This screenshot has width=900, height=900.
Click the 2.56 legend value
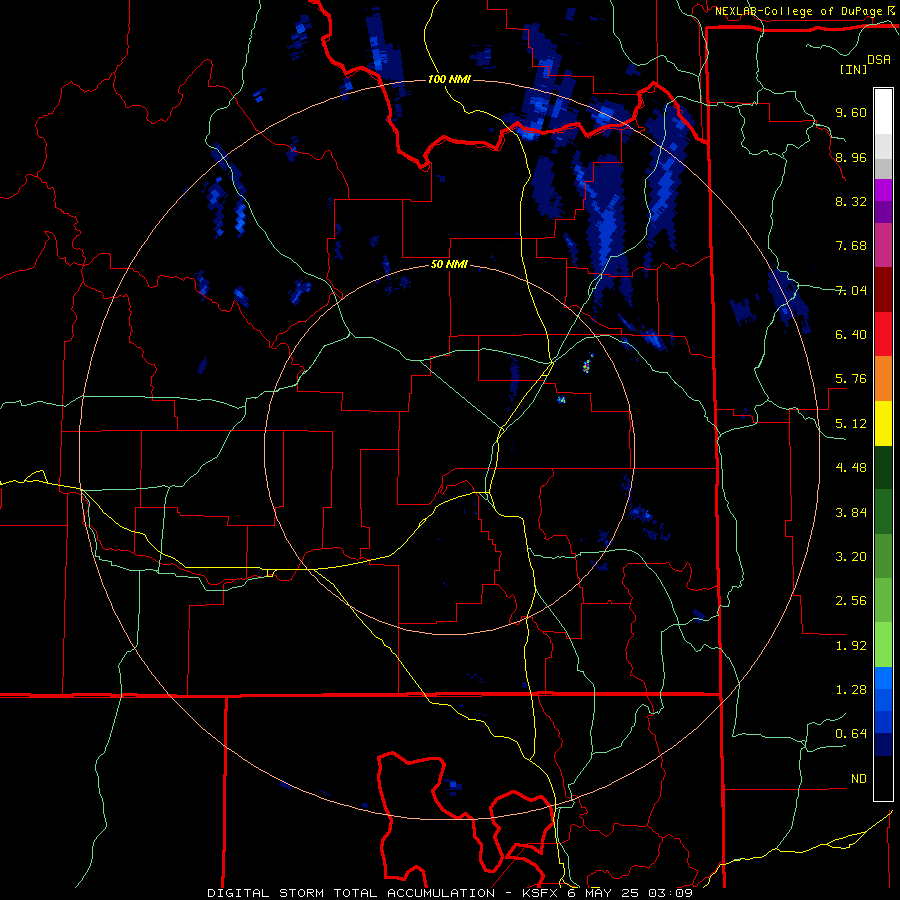pyautogui.click(x=851, y=601)
